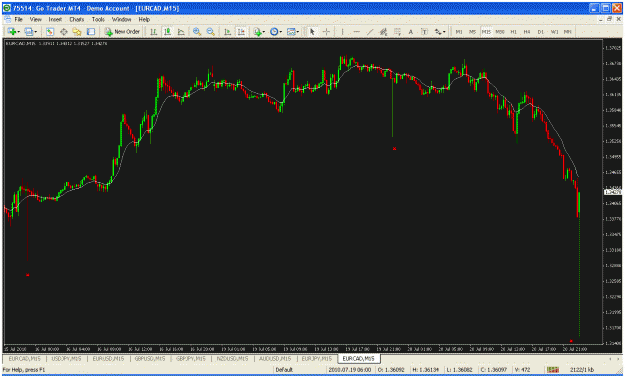
Task: Click the current price label on the price scale
Action: 613,192
